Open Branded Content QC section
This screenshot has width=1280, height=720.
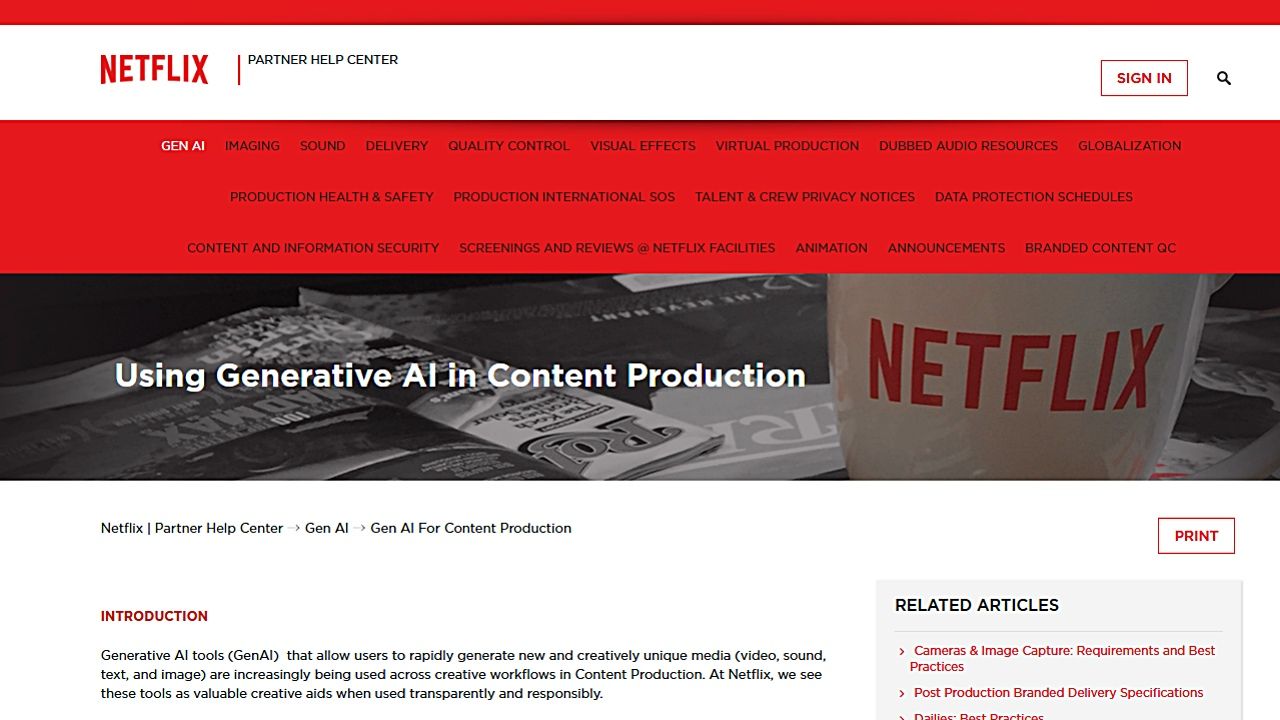[1100, 248]
